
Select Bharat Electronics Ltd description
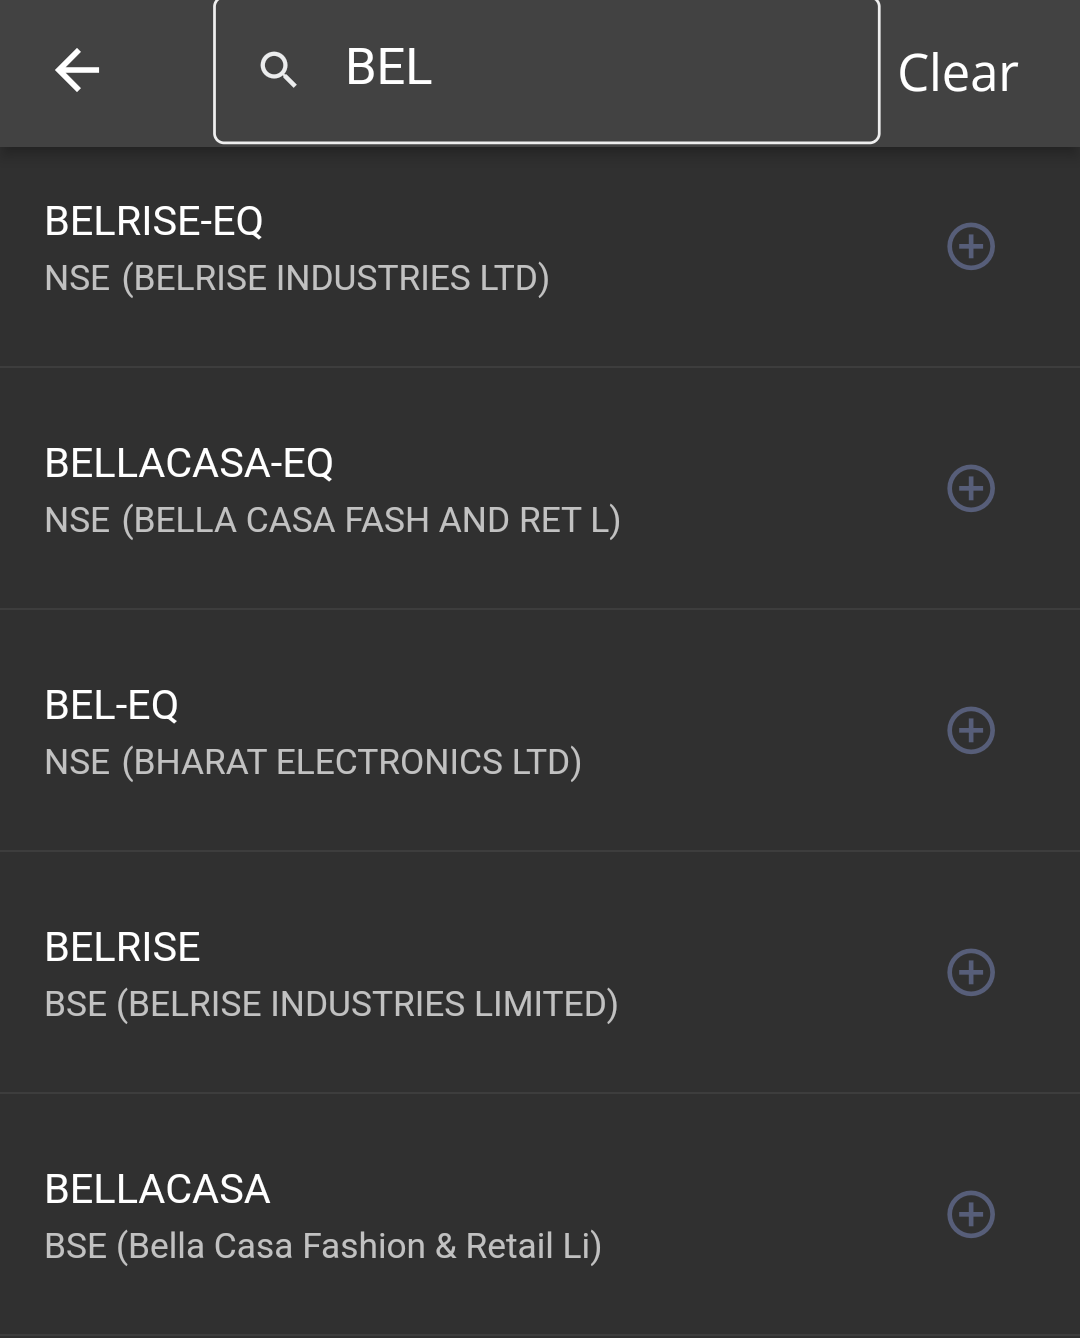313,762
